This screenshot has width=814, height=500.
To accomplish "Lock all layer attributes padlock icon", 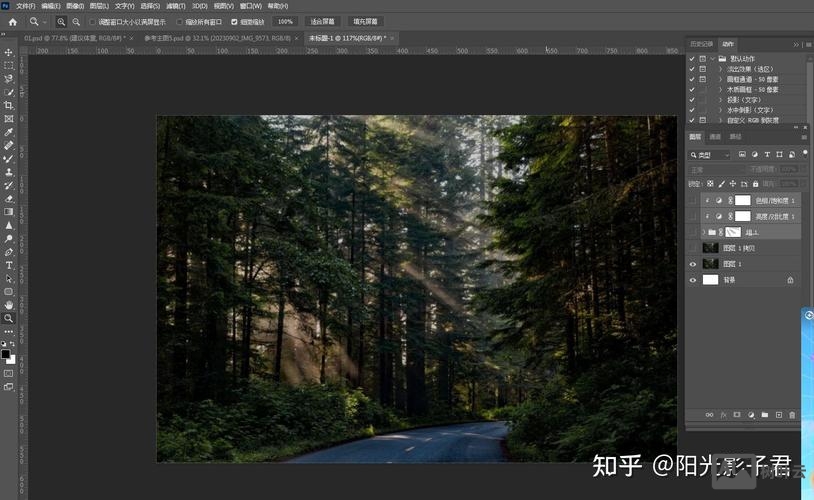I will click(x=755, y=184).
